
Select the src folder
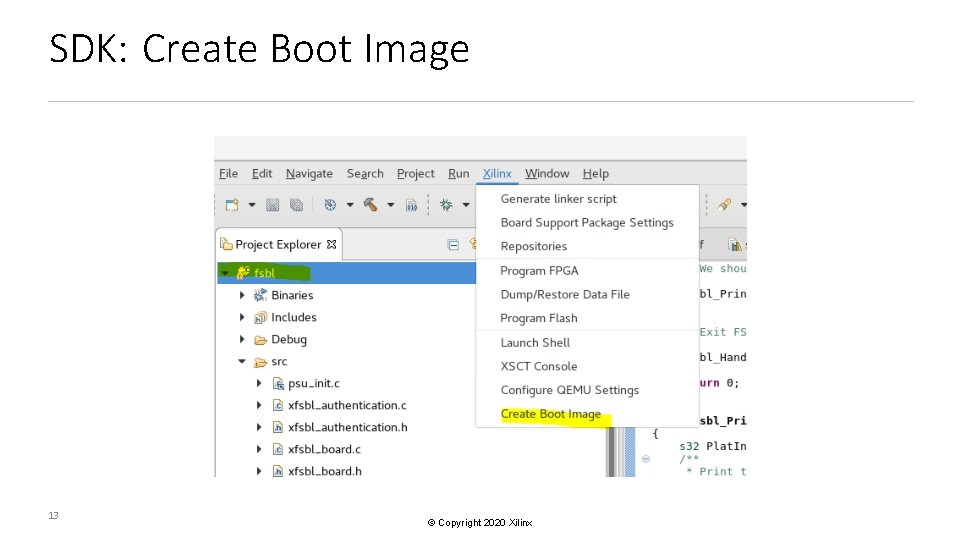[279, 361]
